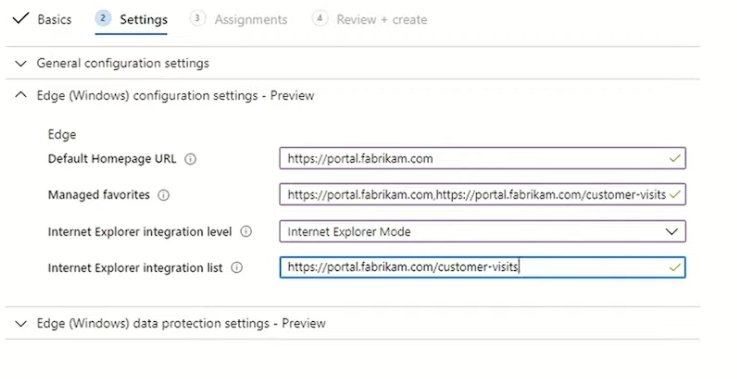This screenshot has height=379, width=737.
Task: Click validation checkmark in Default Homepage URL field
Action: [675, 158]
